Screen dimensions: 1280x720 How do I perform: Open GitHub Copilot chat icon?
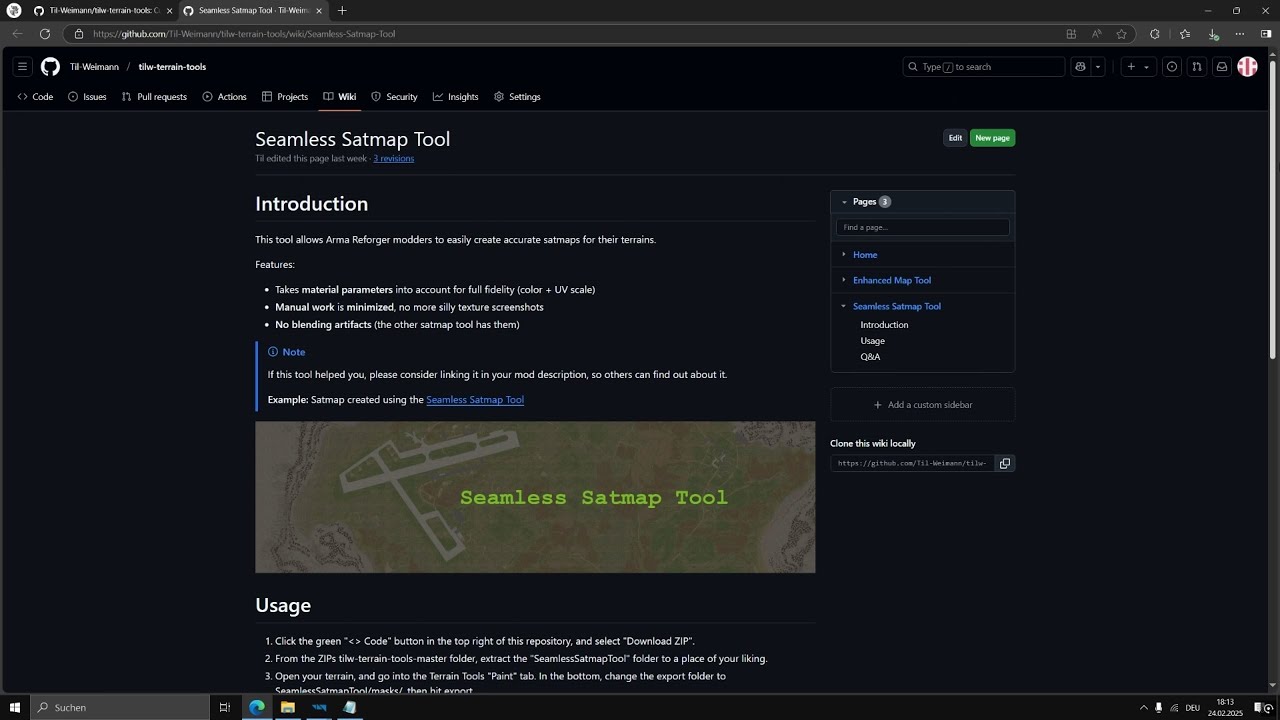coord(1080,67)
